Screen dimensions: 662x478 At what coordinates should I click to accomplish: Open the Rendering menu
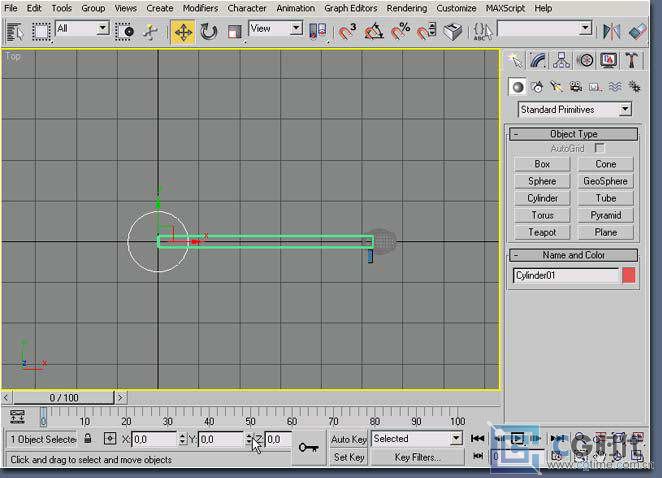tap(407, 8)
